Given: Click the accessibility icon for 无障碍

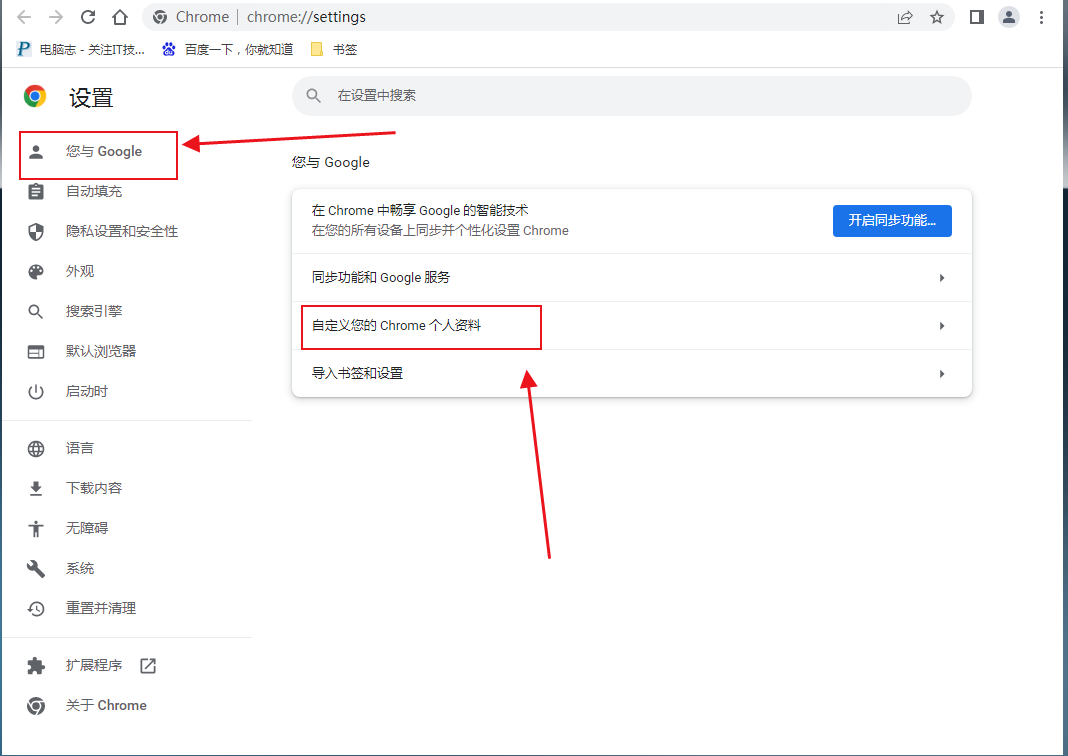Looking at the screenshot, I should [36, 529].
